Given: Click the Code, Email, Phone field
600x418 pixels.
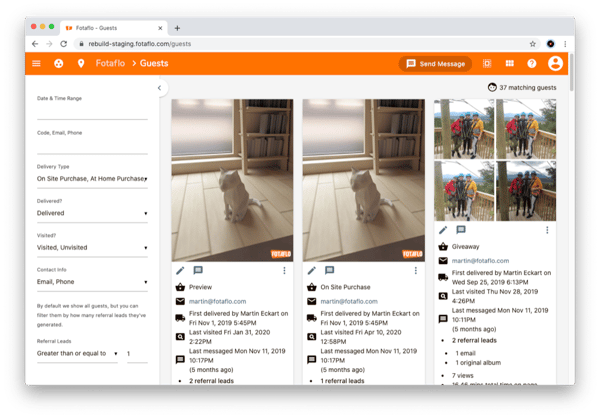Looking at the screenshot, I should pyautogui.click(x=92, y=145).
